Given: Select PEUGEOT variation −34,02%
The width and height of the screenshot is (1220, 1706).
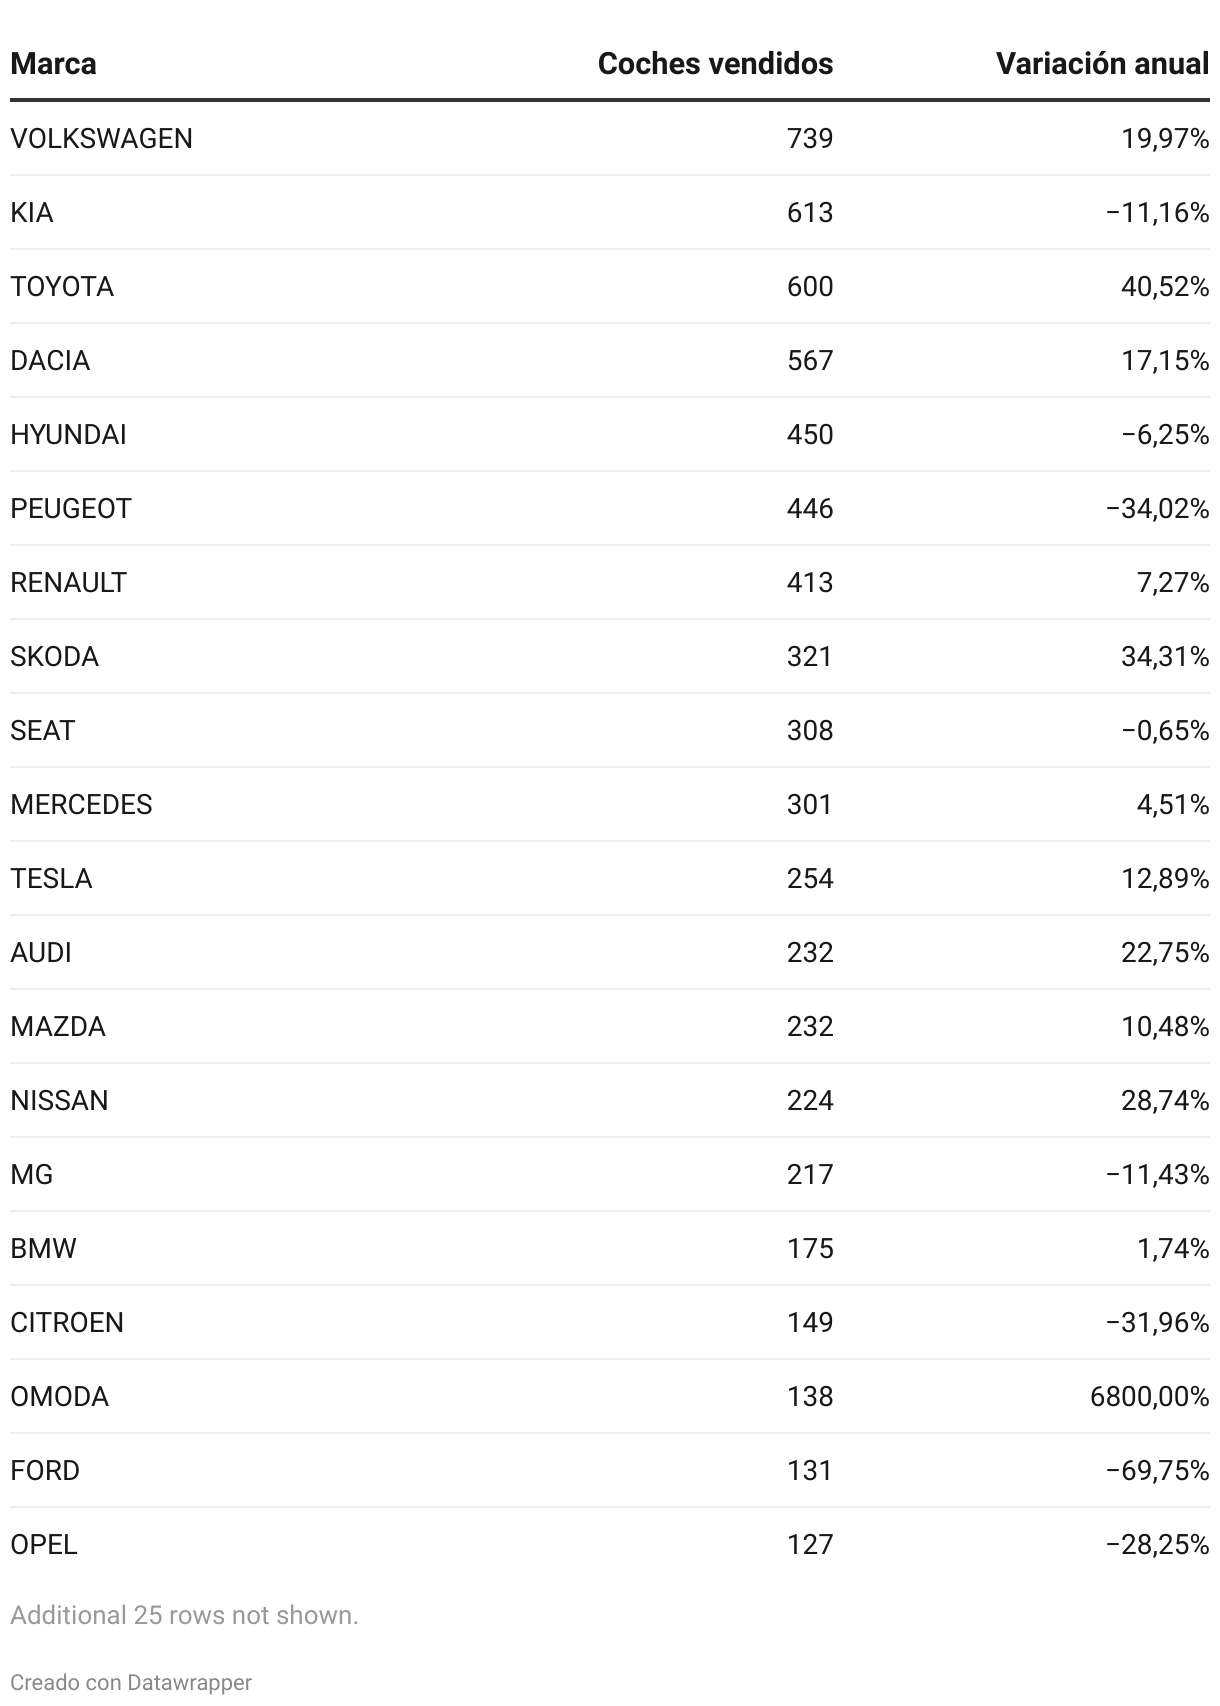Looking at the screenshot, I should click(x=1157, y=508).
